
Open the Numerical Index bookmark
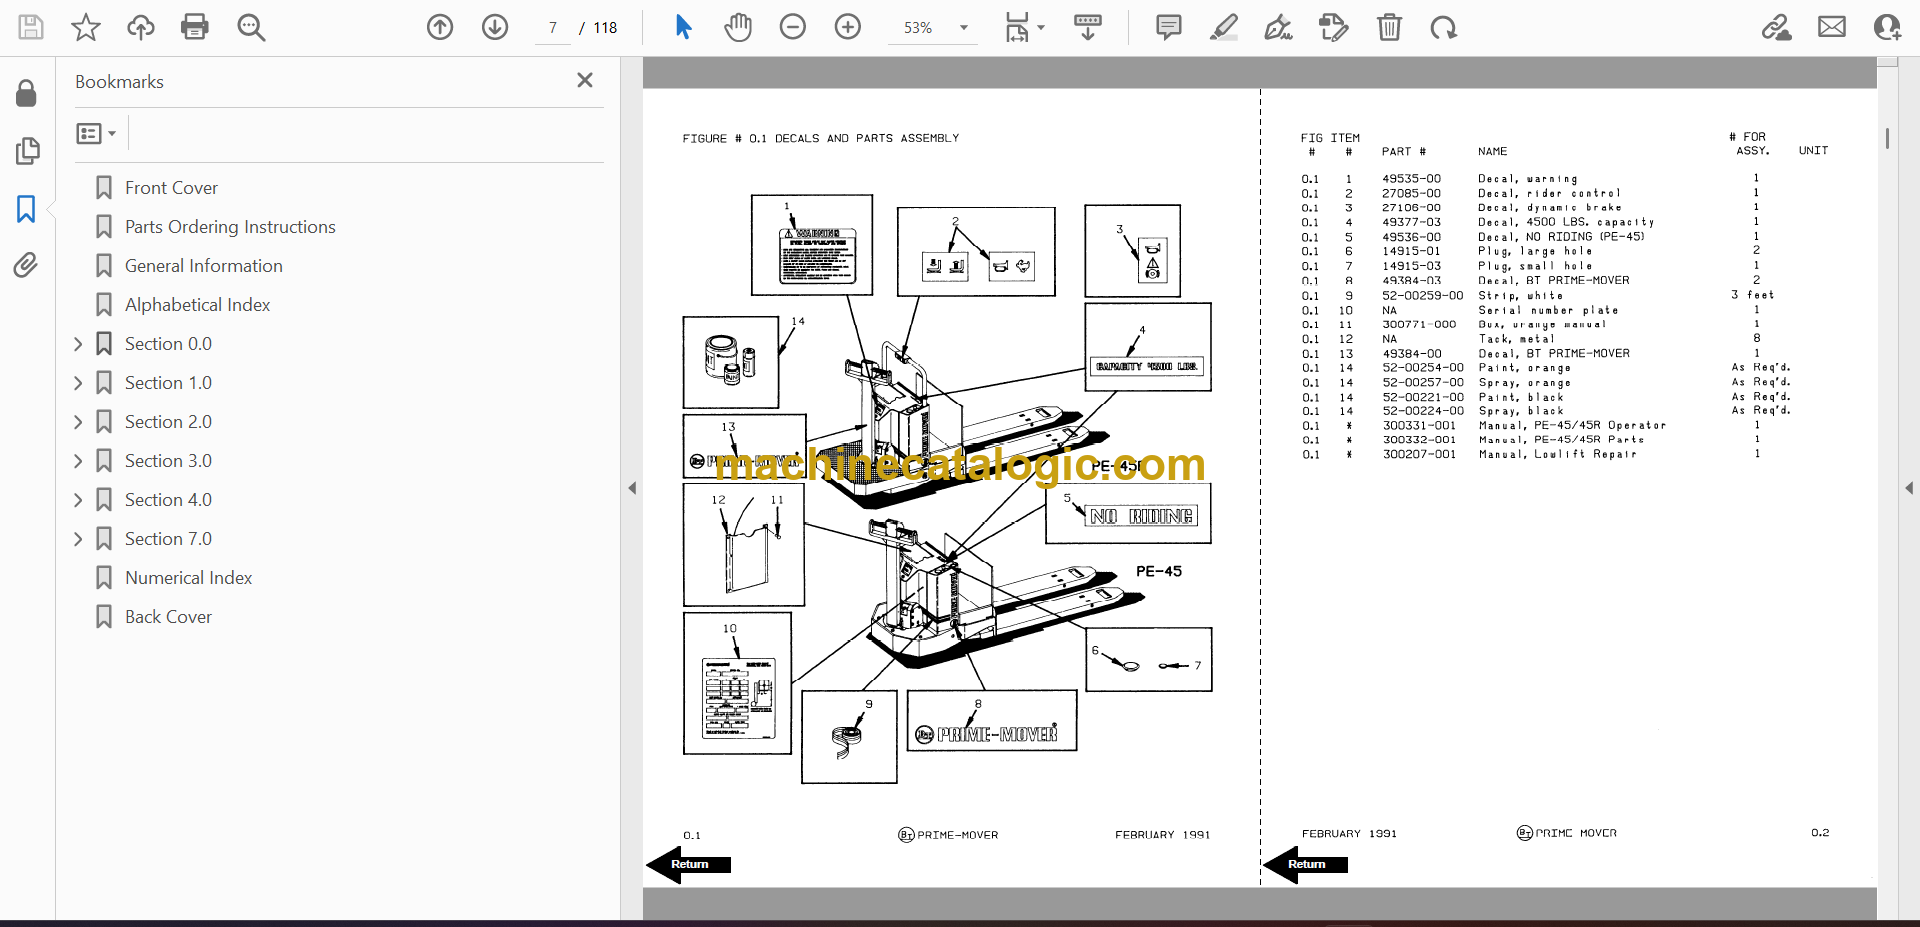click(x=188, y=578)
